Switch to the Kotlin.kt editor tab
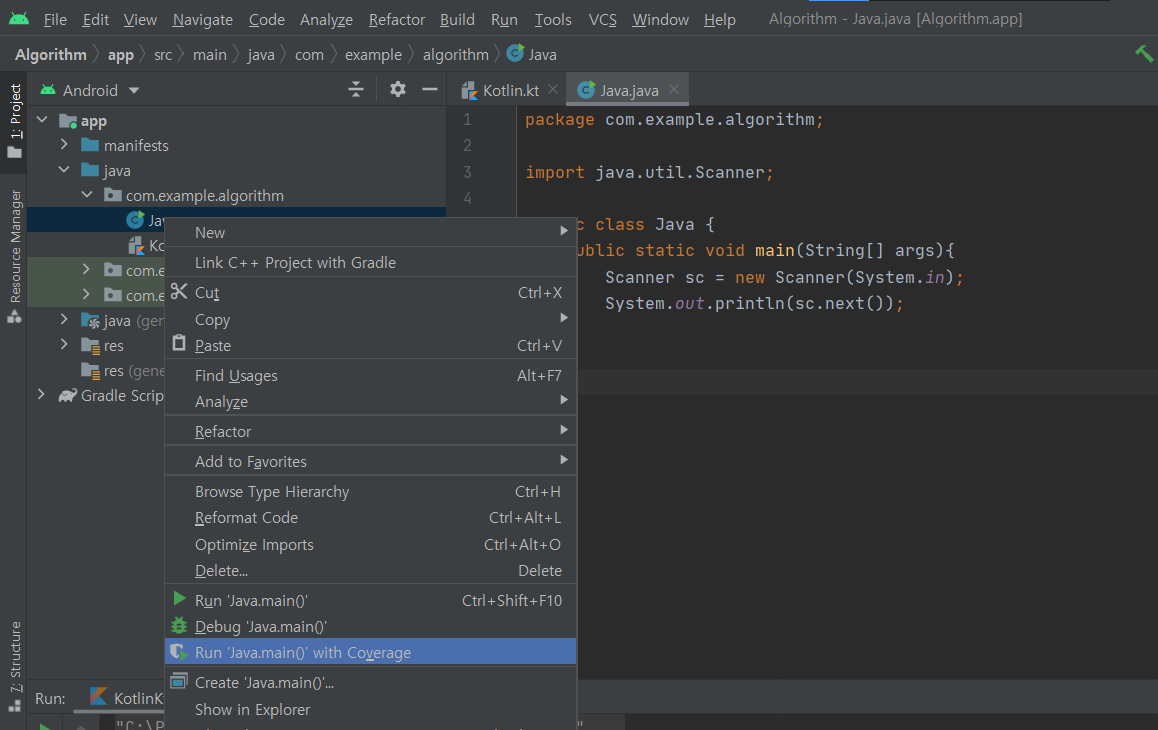This screenshot has height=730, width=1158. [x=510, y=90]
